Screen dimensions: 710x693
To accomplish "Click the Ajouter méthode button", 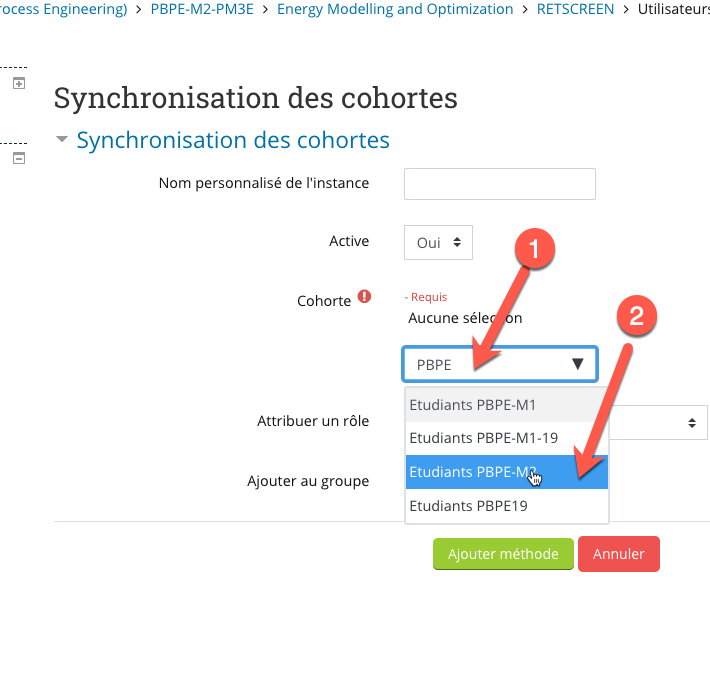I will pos(503,554).
